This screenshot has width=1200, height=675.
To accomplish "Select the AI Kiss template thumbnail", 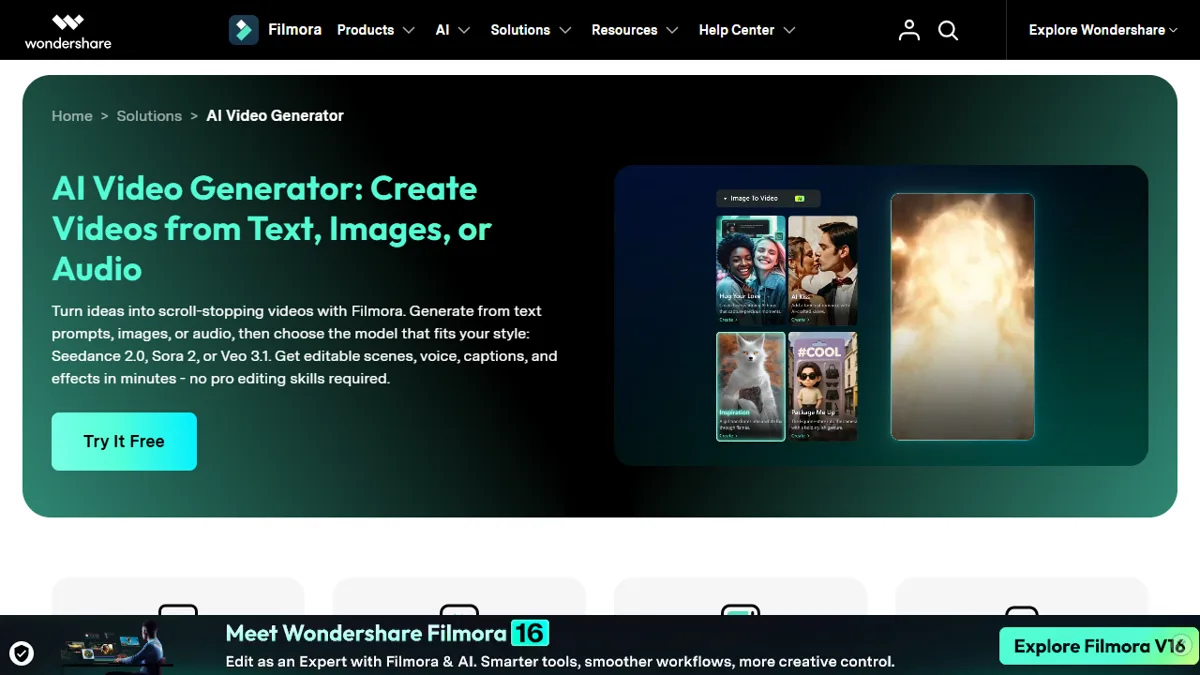I will tap(823, 271).
